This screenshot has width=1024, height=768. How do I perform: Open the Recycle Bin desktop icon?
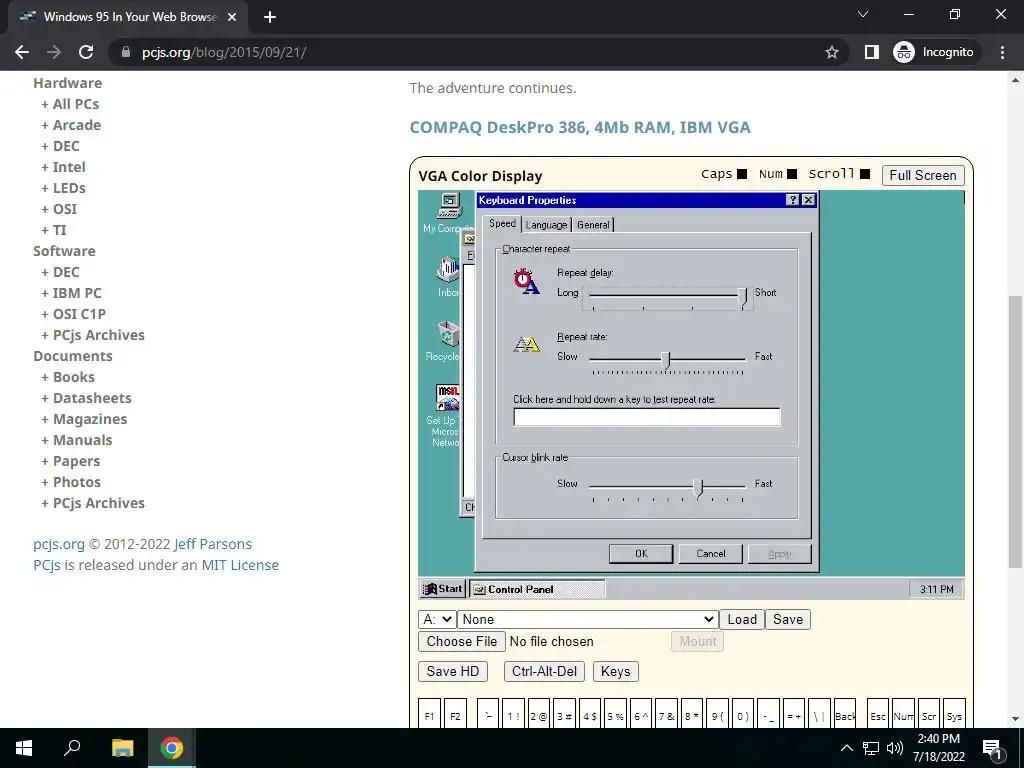(449, 334)
